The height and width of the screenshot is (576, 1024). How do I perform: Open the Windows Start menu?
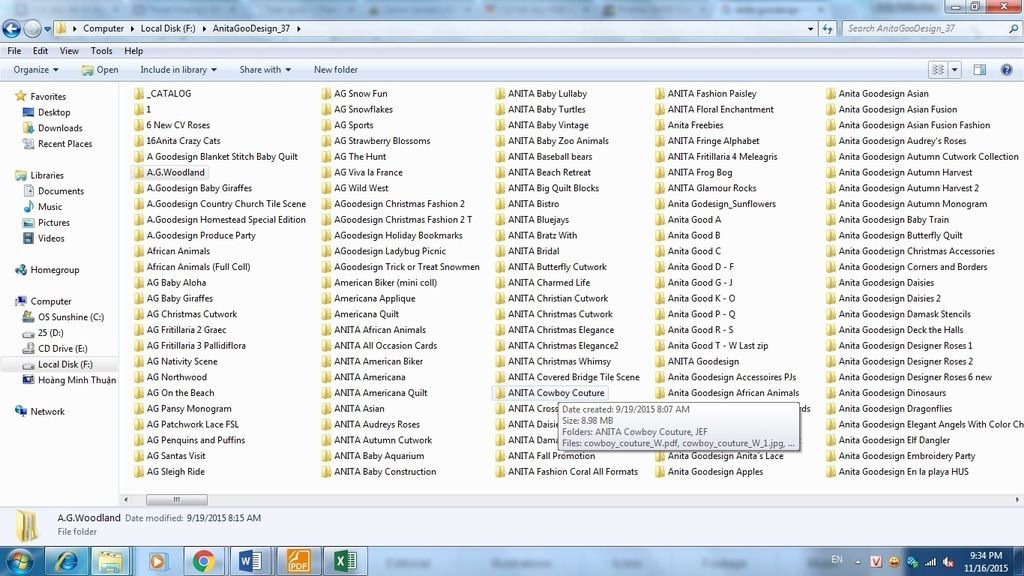point(19,561)
